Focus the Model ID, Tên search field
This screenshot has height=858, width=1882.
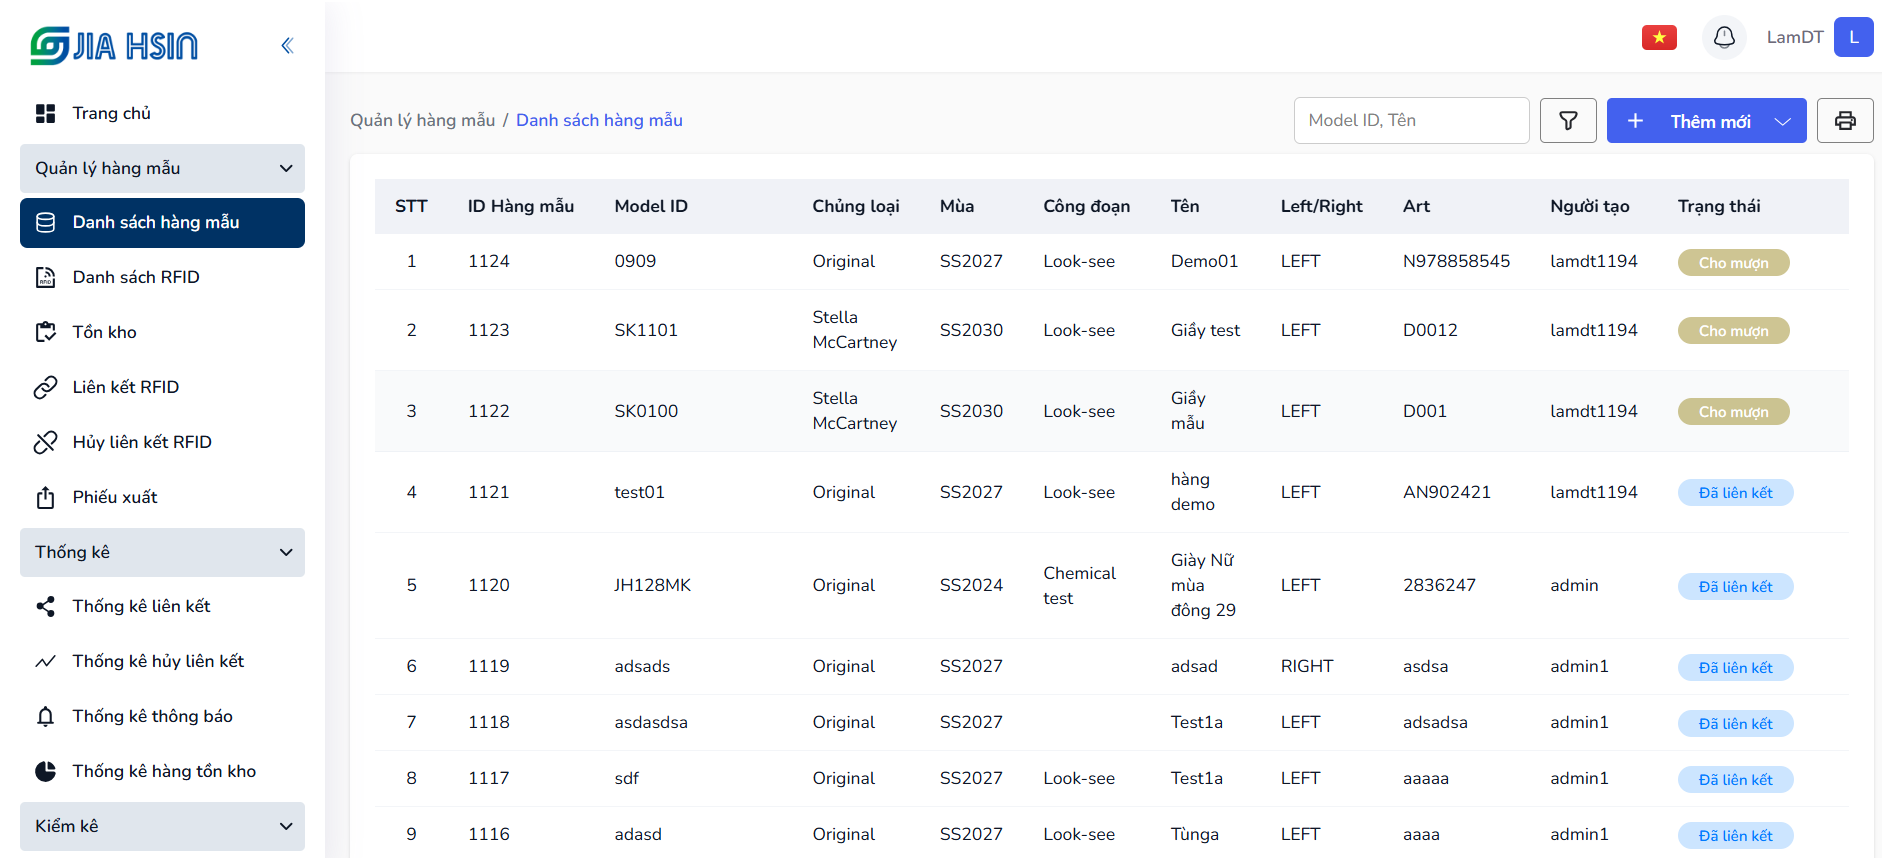1411,120
